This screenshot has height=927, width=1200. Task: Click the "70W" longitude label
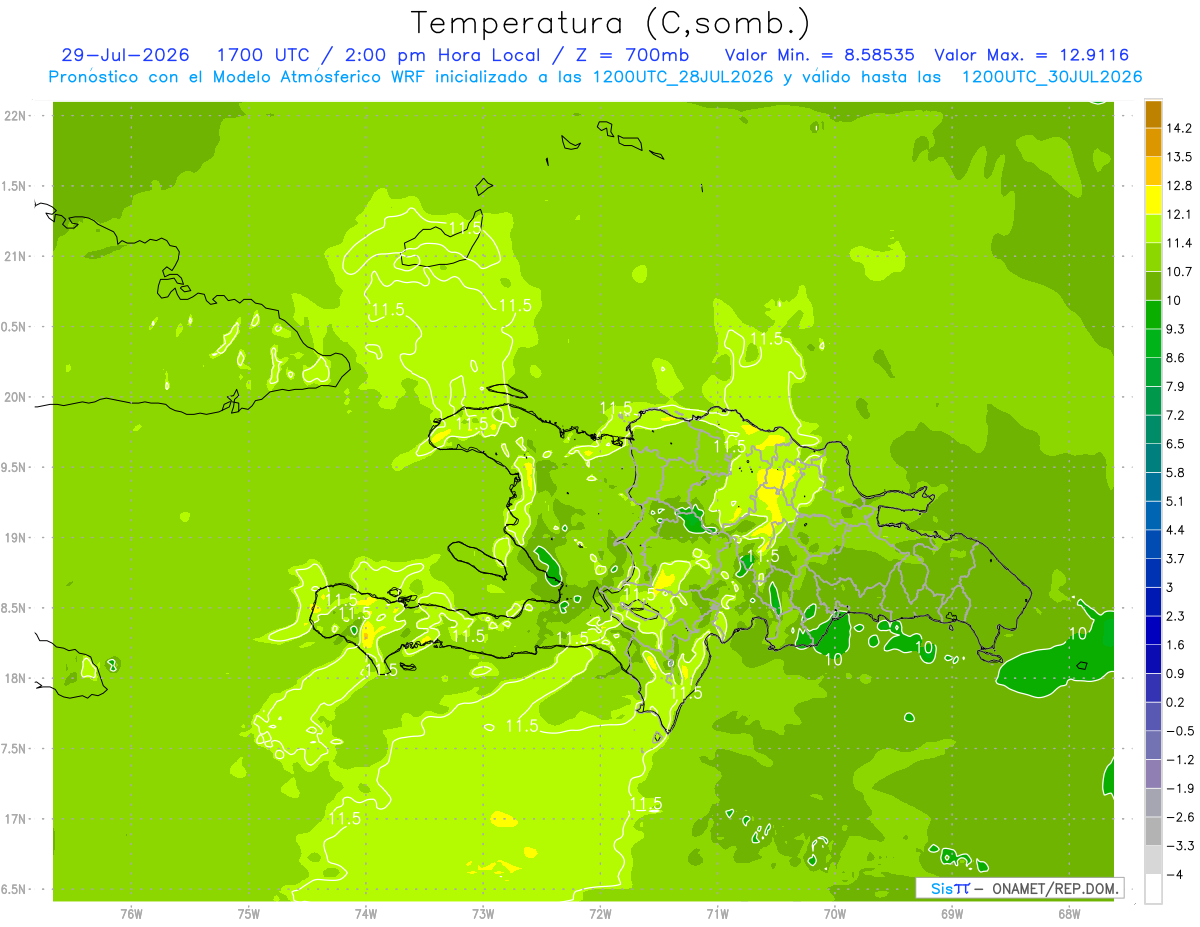coord(835,913)
